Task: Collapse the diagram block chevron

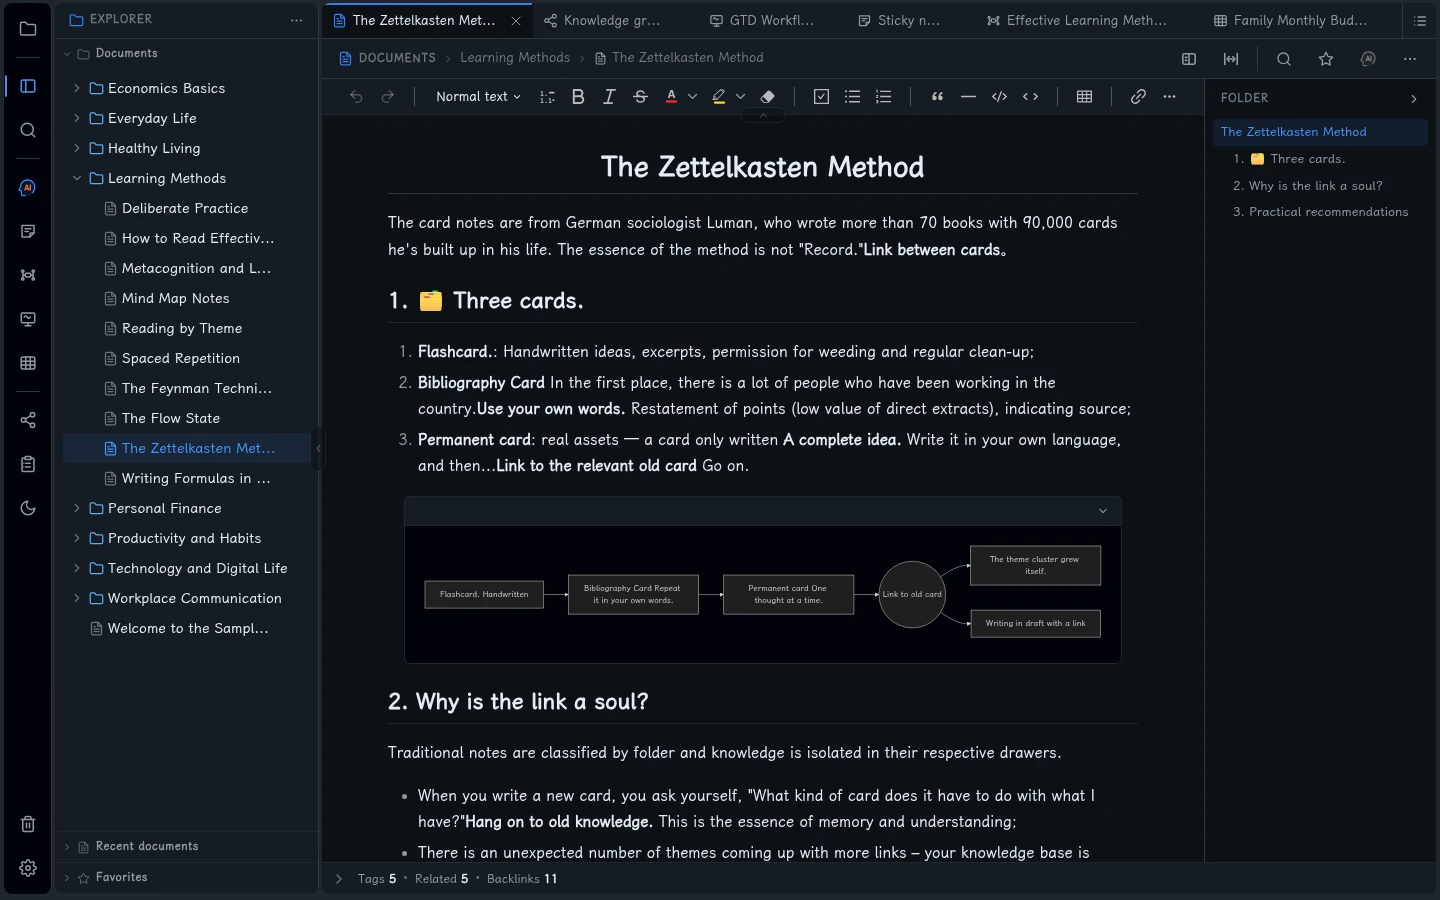Action: (1103, 511)
